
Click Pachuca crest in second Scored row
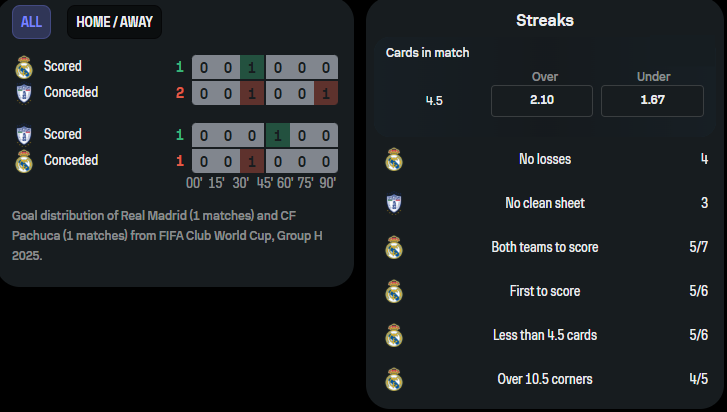tap(24, 135)
